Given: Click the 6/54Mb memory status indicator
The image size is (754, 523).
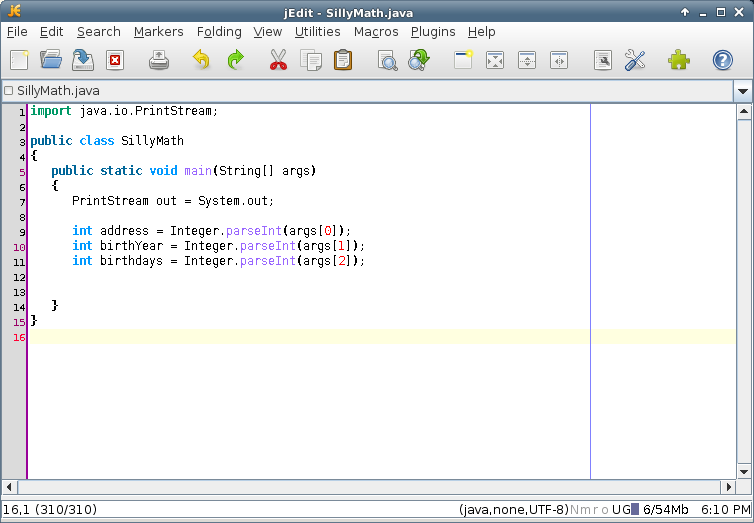Looking at the screenshot, I should point(660,510).
